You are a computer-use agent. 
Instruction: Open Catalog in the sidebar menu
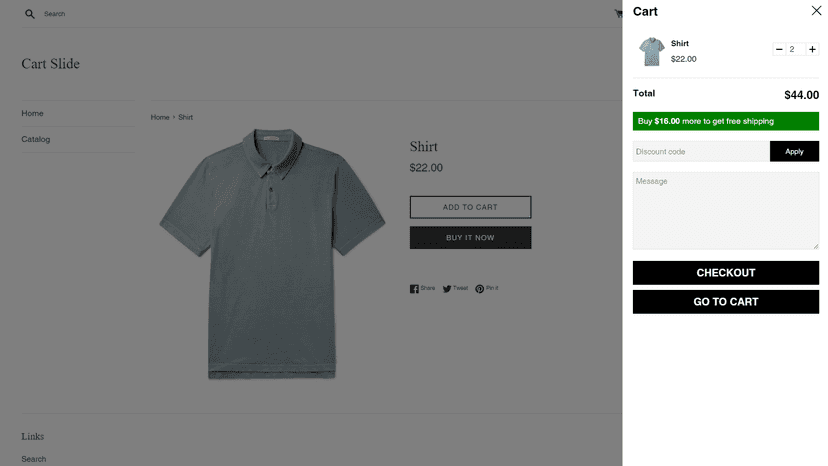click(x=35, y=139)
